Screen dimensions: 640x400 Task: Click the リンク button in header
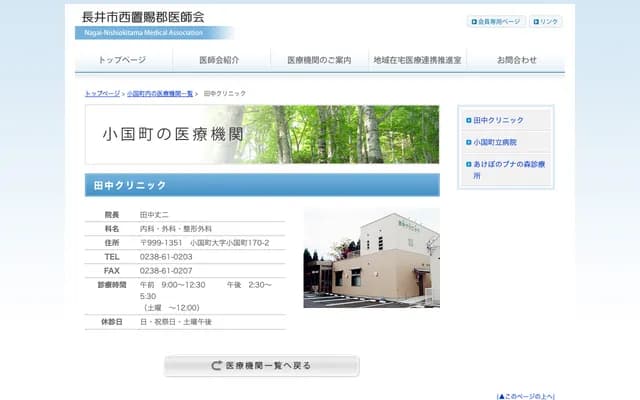click(x=545, y=21)
